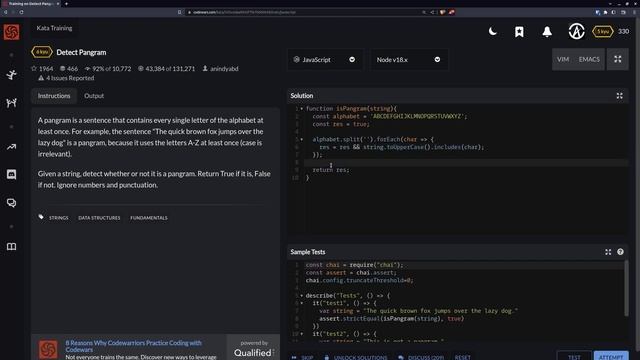Viewport: 640px width, 360px height.
Task: Collapse the test1 it-block fold arrow
Action: pyautogui.click(x=302, y=303)
